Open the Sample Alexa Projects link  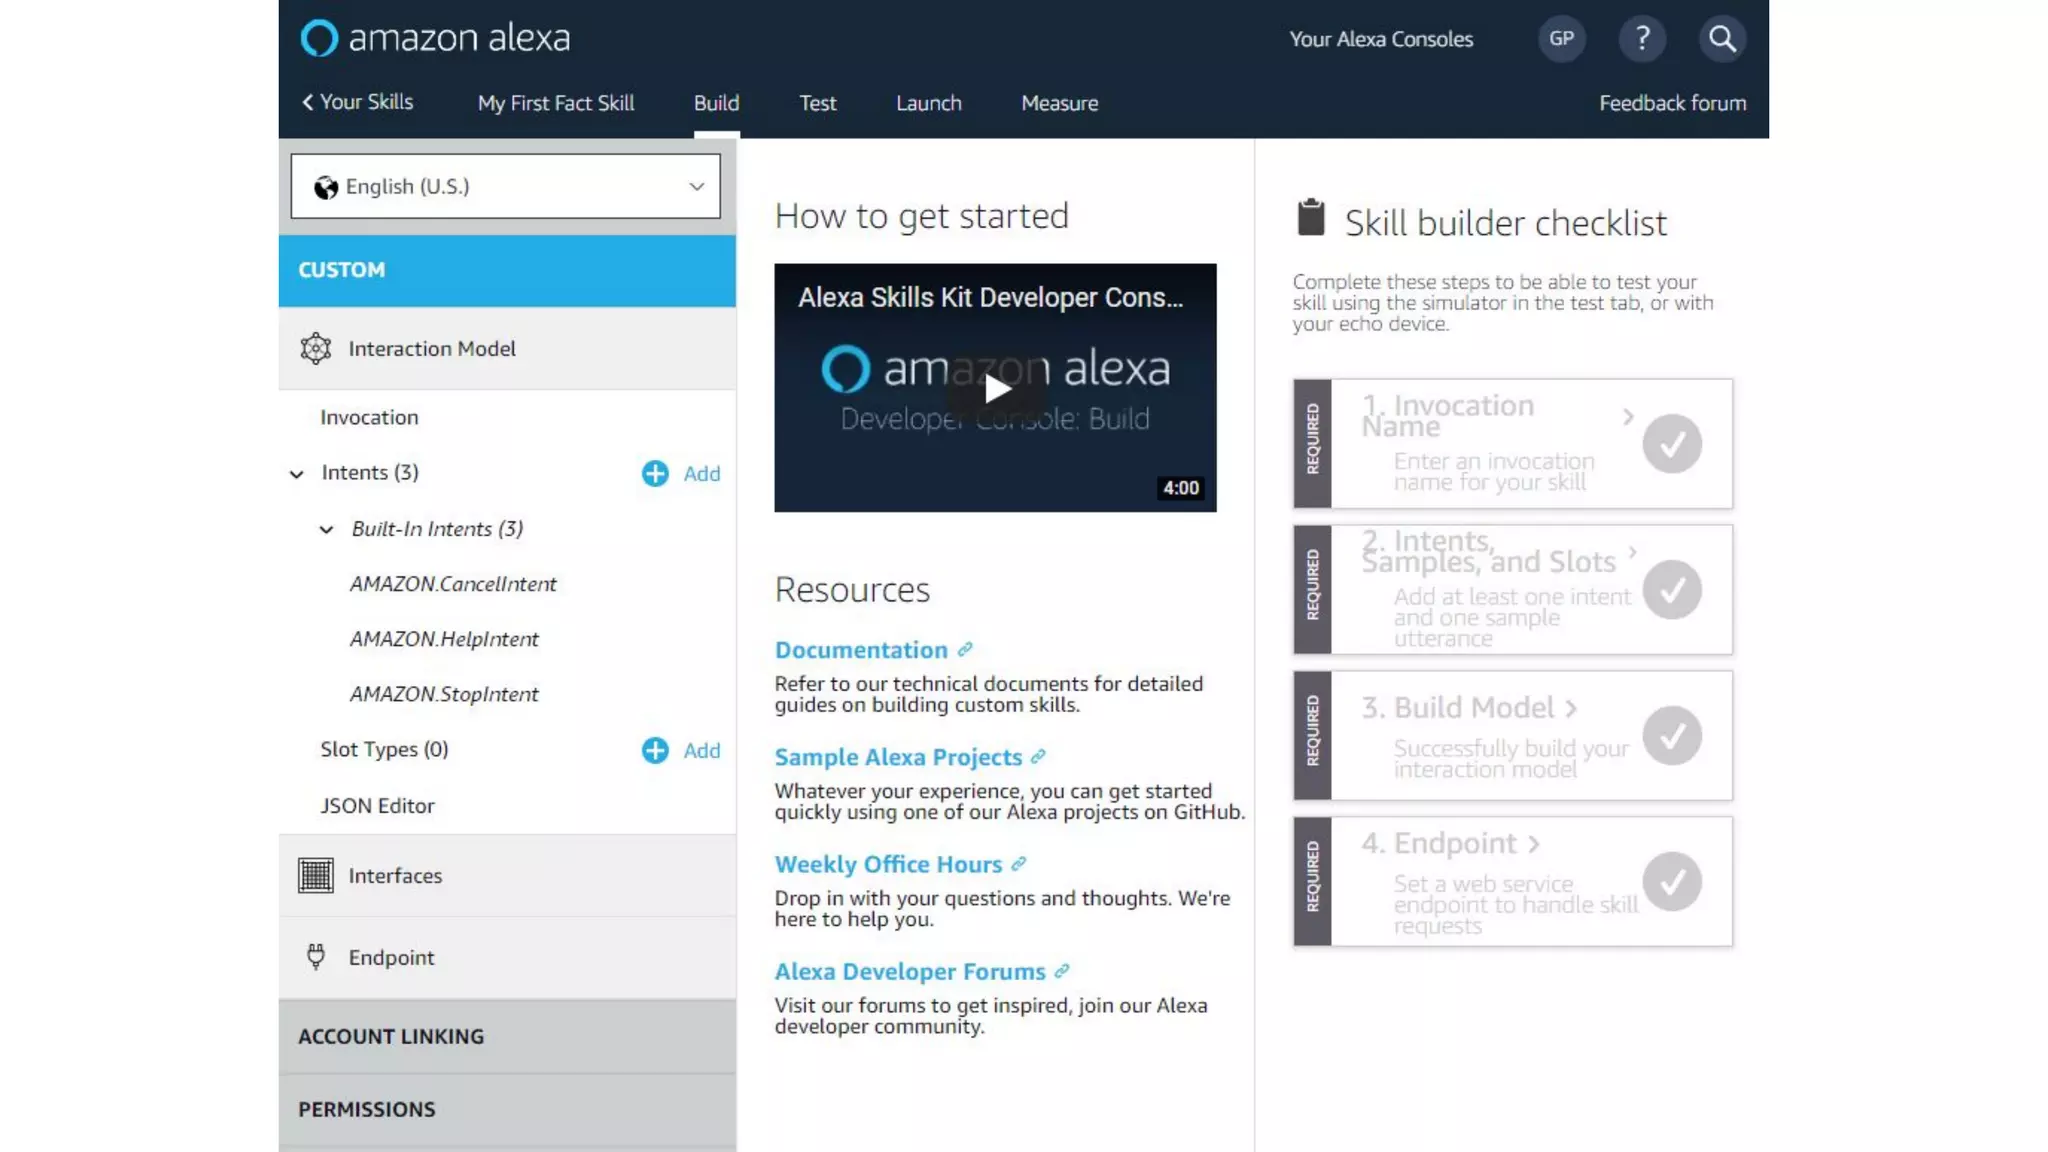coord(898,757)
